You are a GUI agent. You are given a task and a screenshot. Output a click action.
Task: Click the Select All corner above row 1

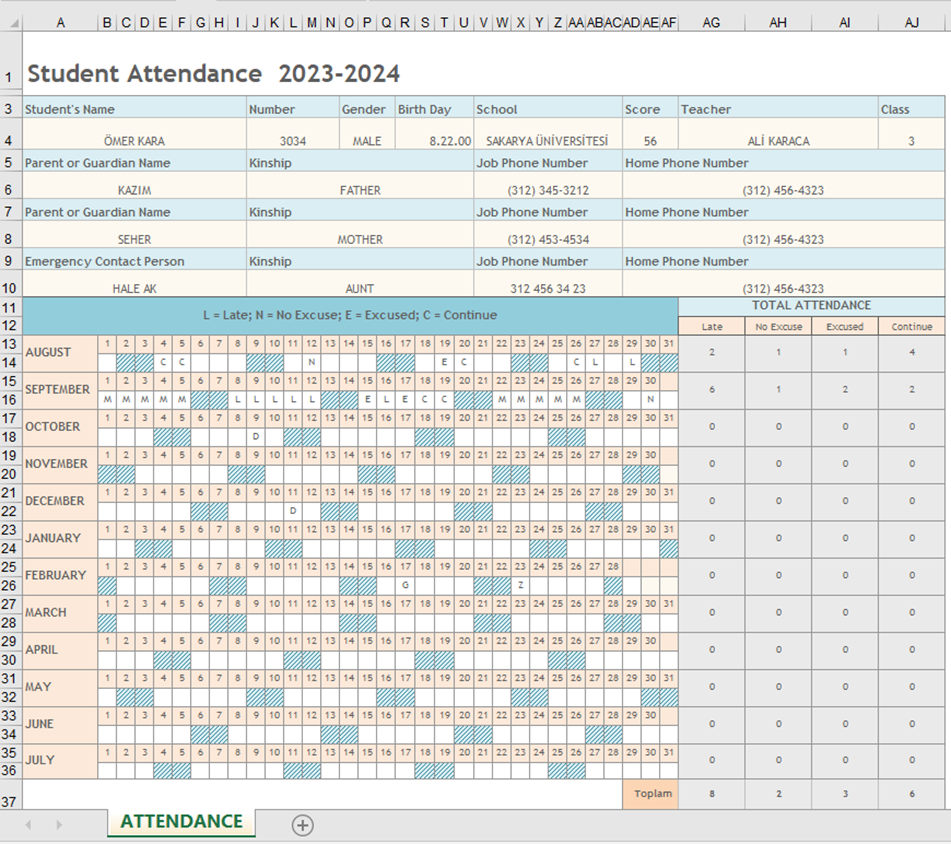[13, 22]
